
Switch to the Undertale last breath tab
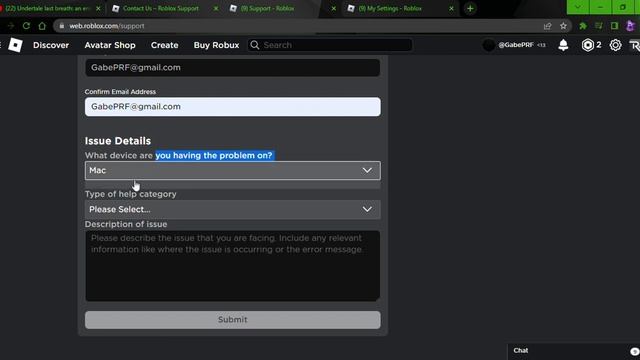(x=48, y=8)
